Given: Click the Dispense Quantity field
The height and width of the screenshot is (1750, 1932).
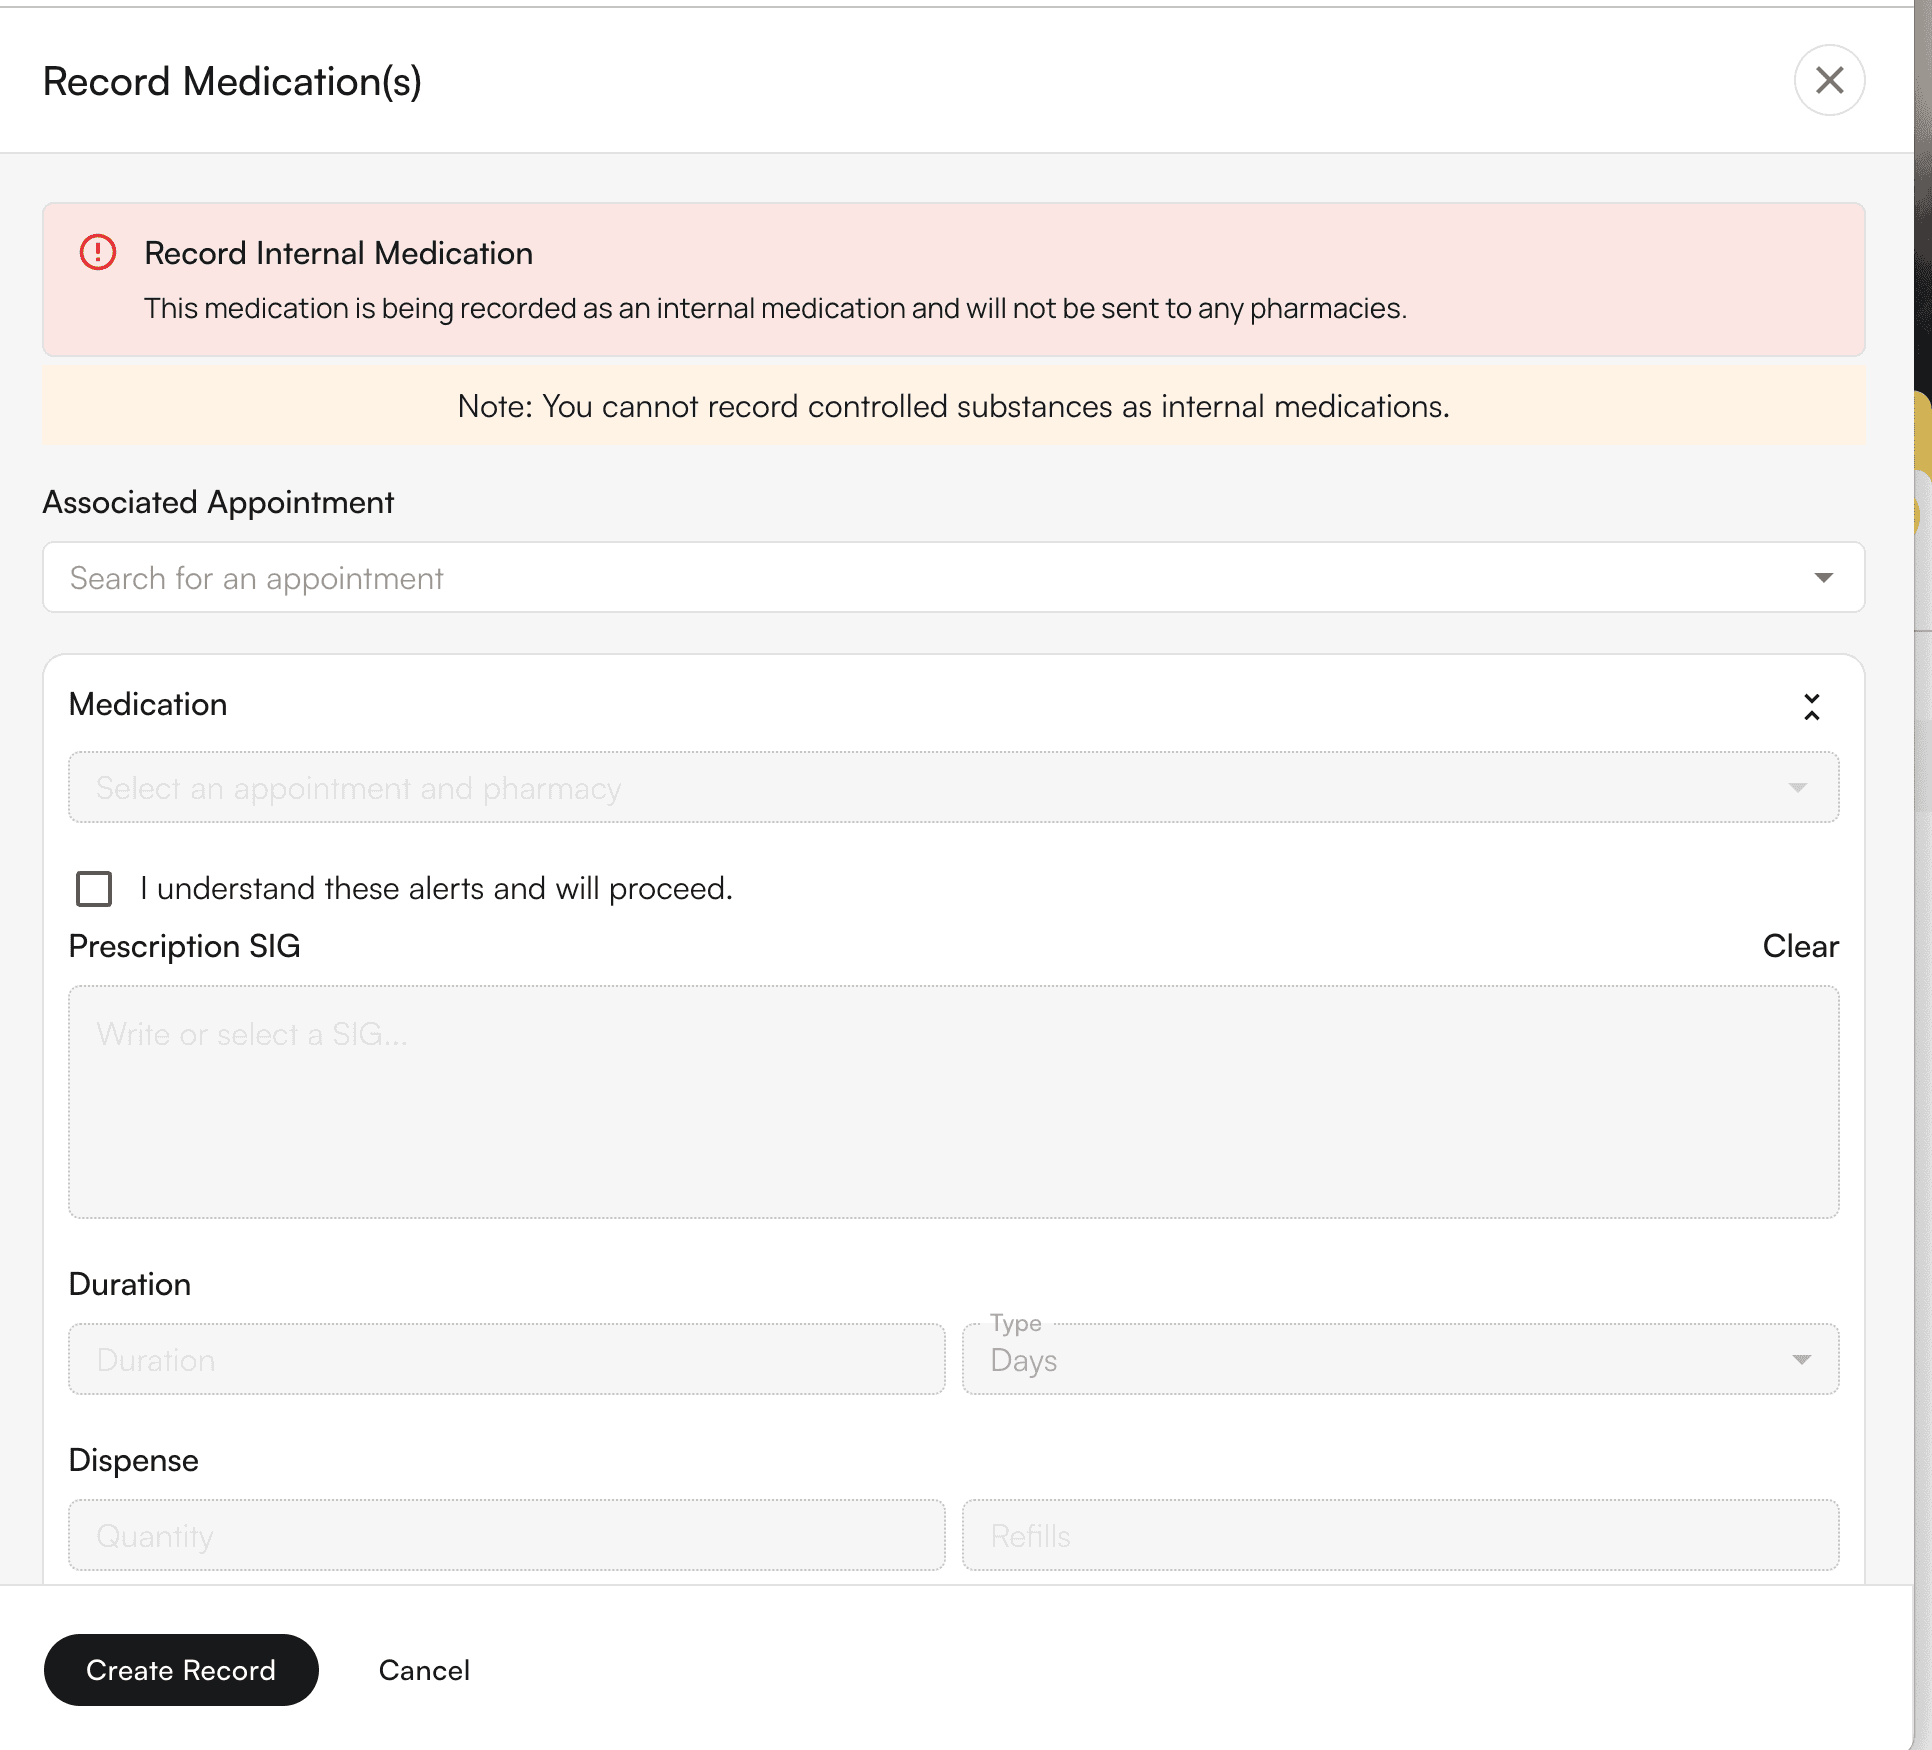Looking at the screenshot, I should (x=506, y=1536).
